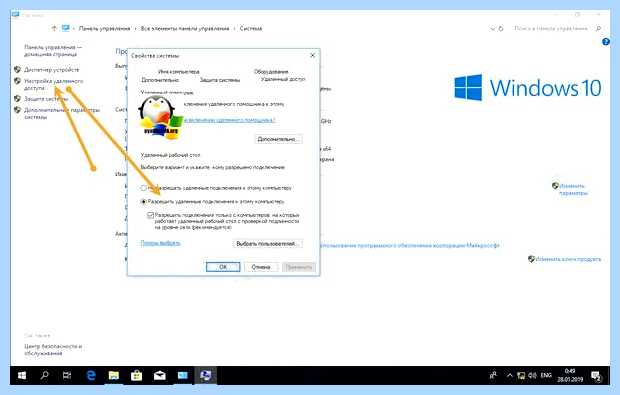Screen dimensions: 620x395
Task: Click shield icon beside Дополнительные параметры системы
Action: coord(17,110)
